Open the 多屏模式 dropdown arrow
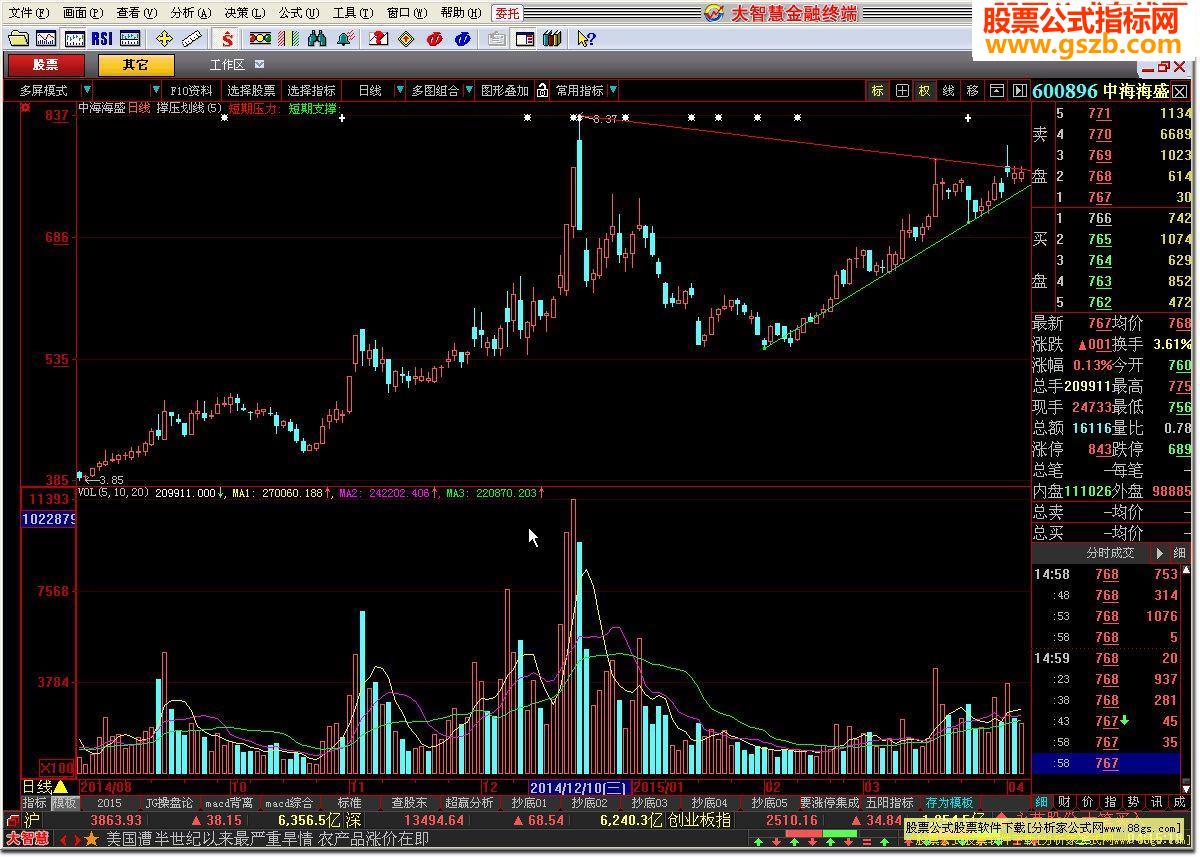The image size is (1200, 857). coord(88,90)
